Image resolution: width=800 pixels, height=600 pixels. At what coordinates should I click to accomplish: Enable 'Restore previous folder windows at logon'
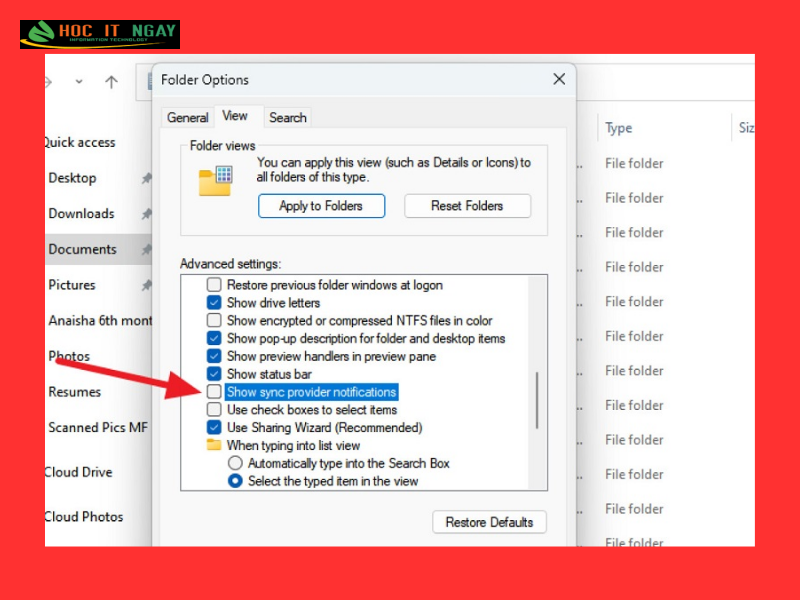pos(214,285)
